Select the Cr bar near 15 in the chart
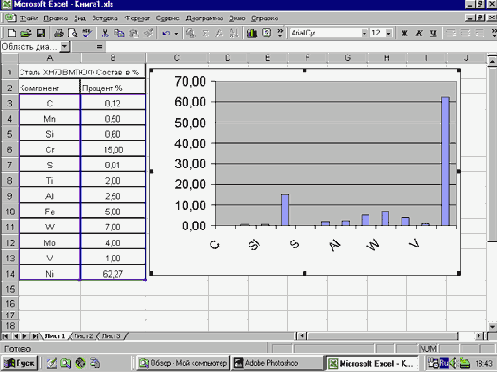The width and height of the screenshot is (497, 372). click(285, 210)
